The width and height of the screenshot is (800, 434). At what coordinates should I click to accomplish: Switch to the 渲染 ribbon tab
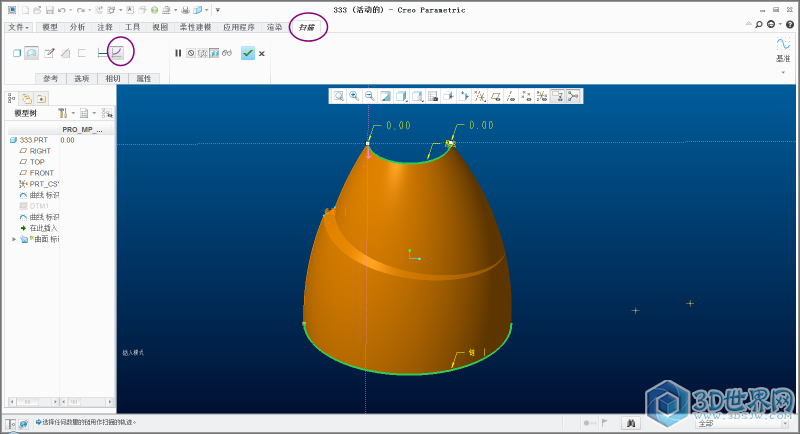coord(274,27)
